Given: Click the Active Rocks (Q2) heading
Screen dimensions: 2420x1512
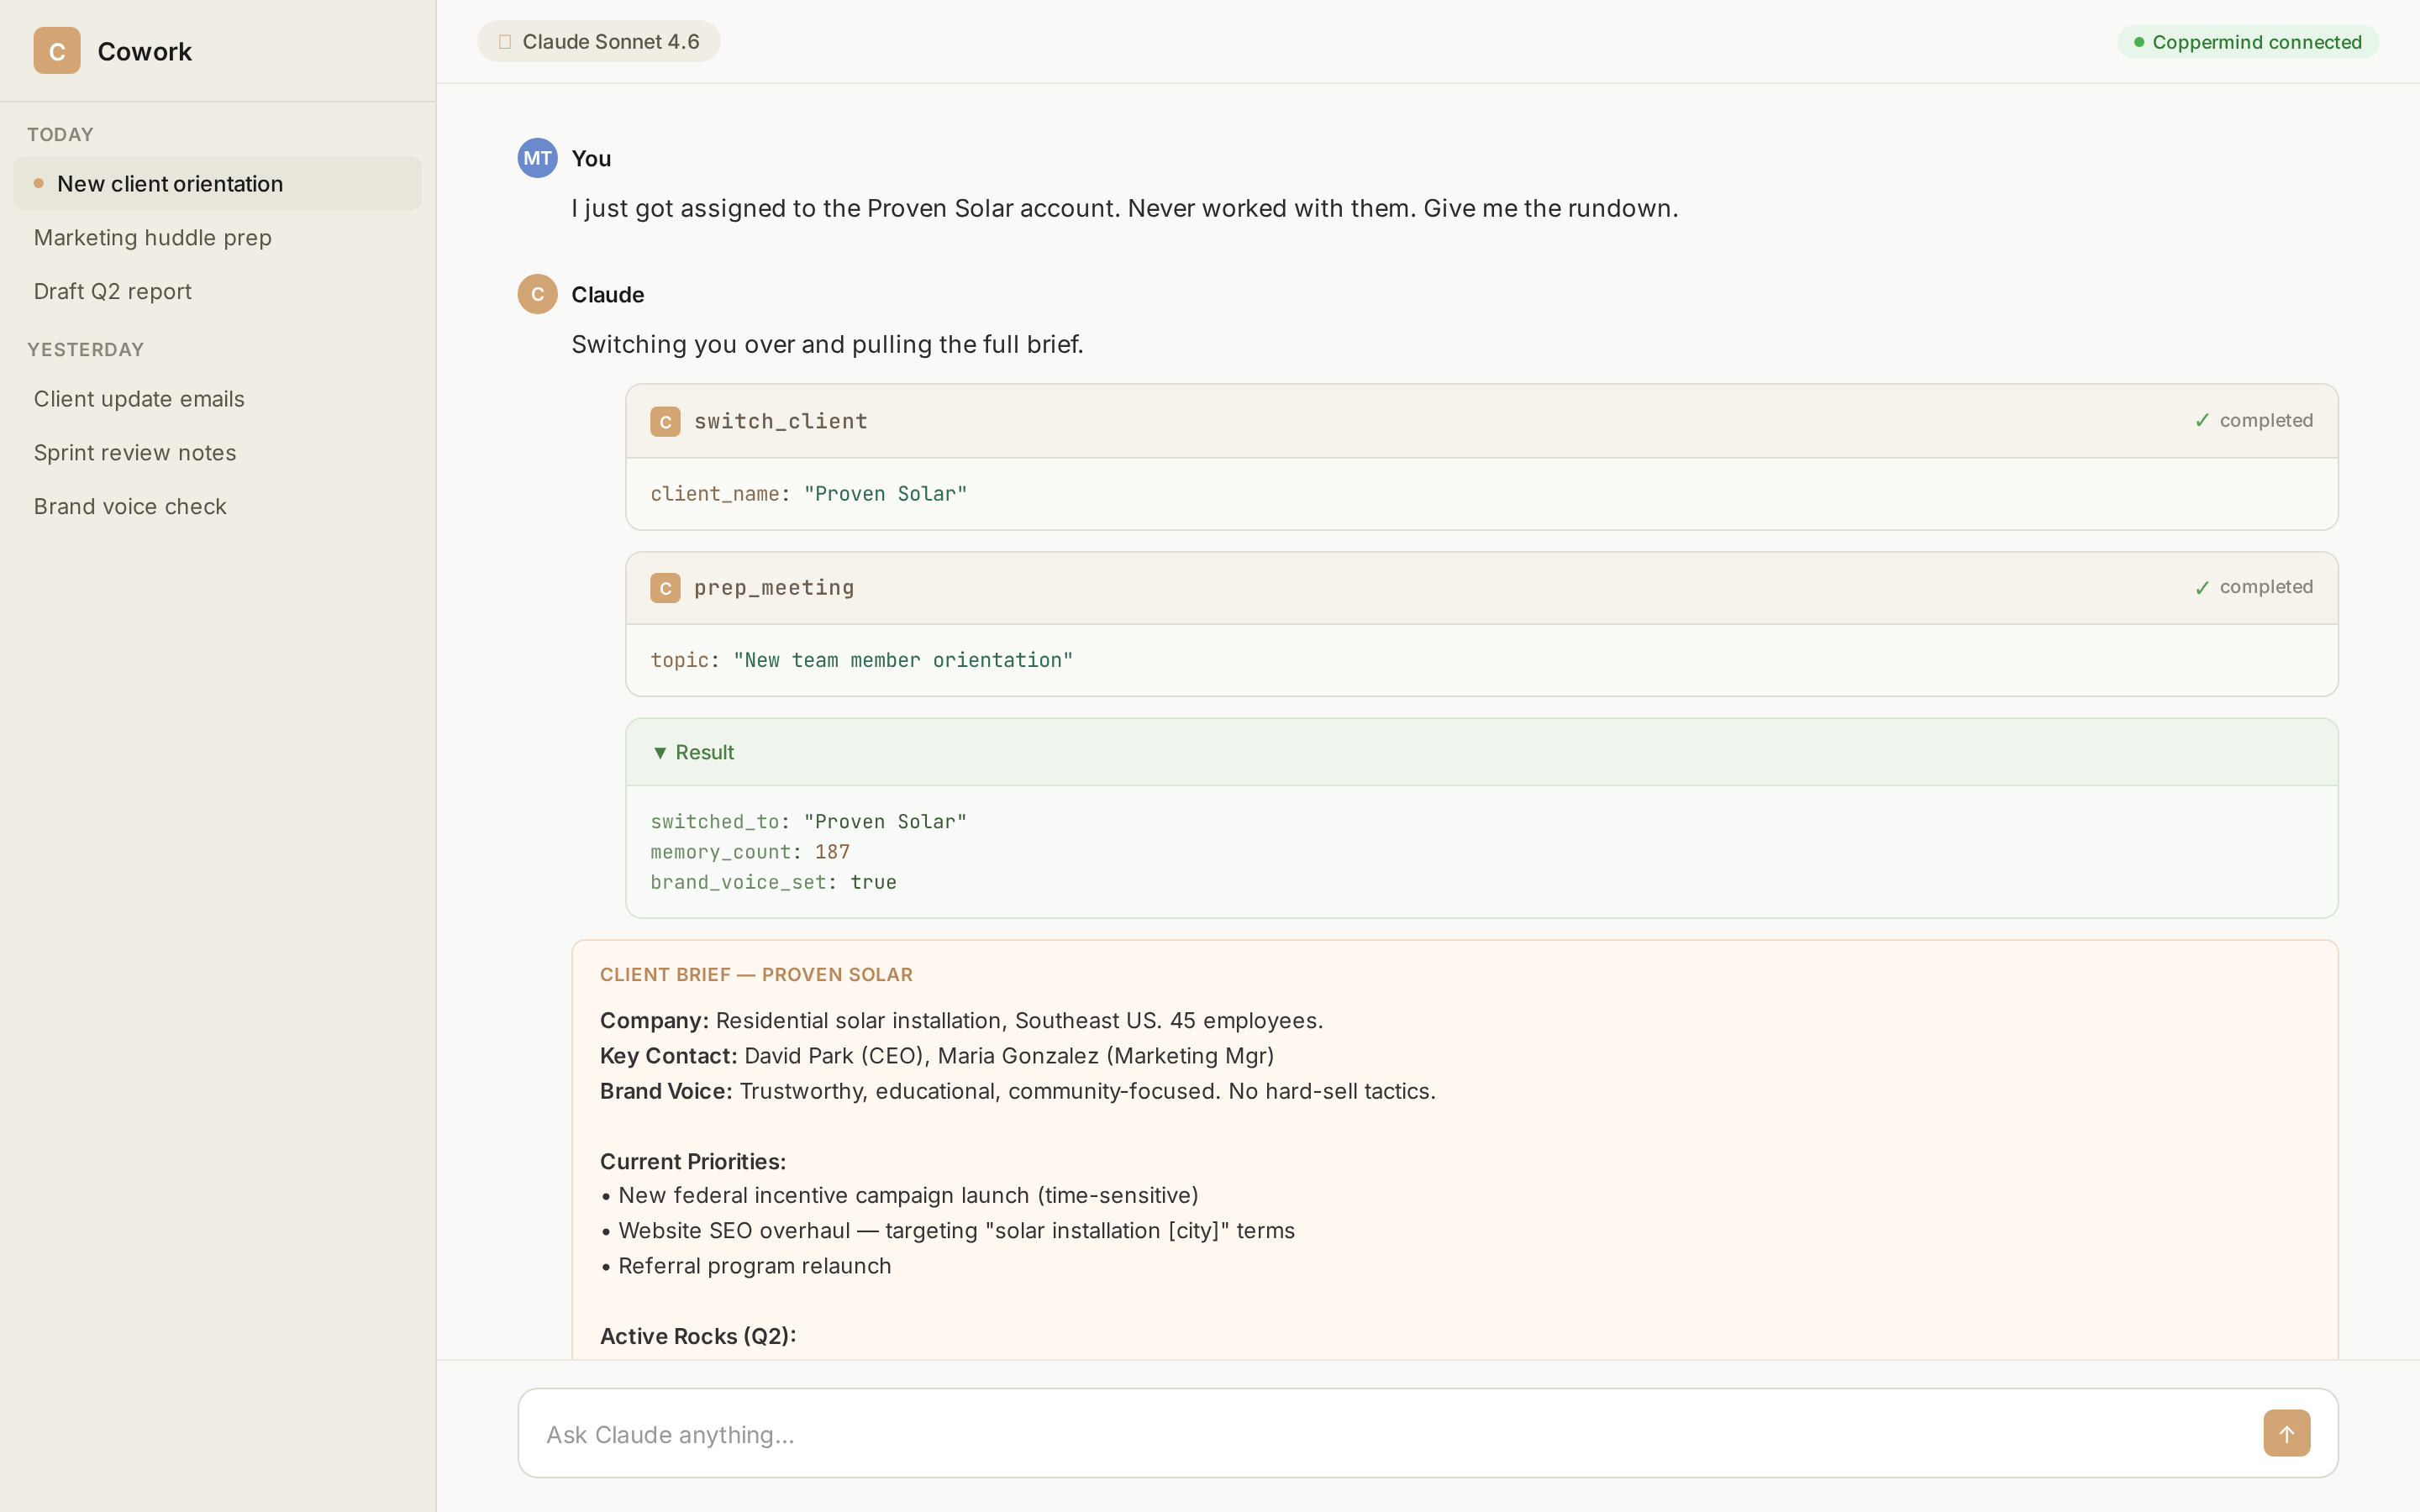Looking at the screenshot, I should click(x=698, y=1336).
